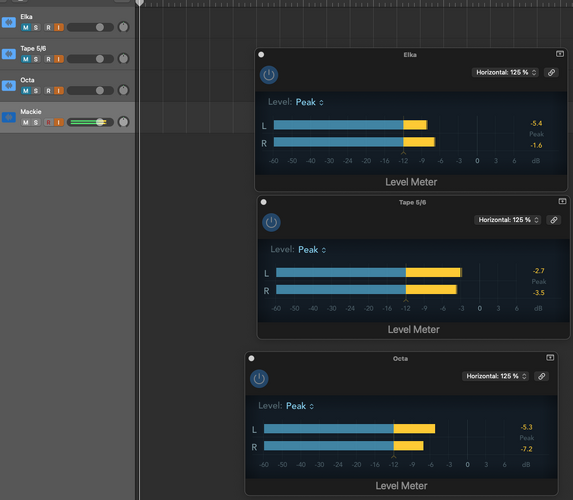The width and height of the screenshot is (573, 500).
Task: Toggle input monitoring on Mackie track
Action: coord(58,122)
